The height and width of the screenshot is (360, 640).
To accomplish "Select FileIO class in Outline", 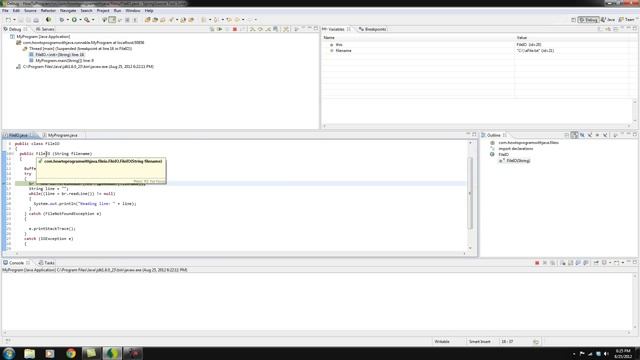I will (x=503, y=155).
